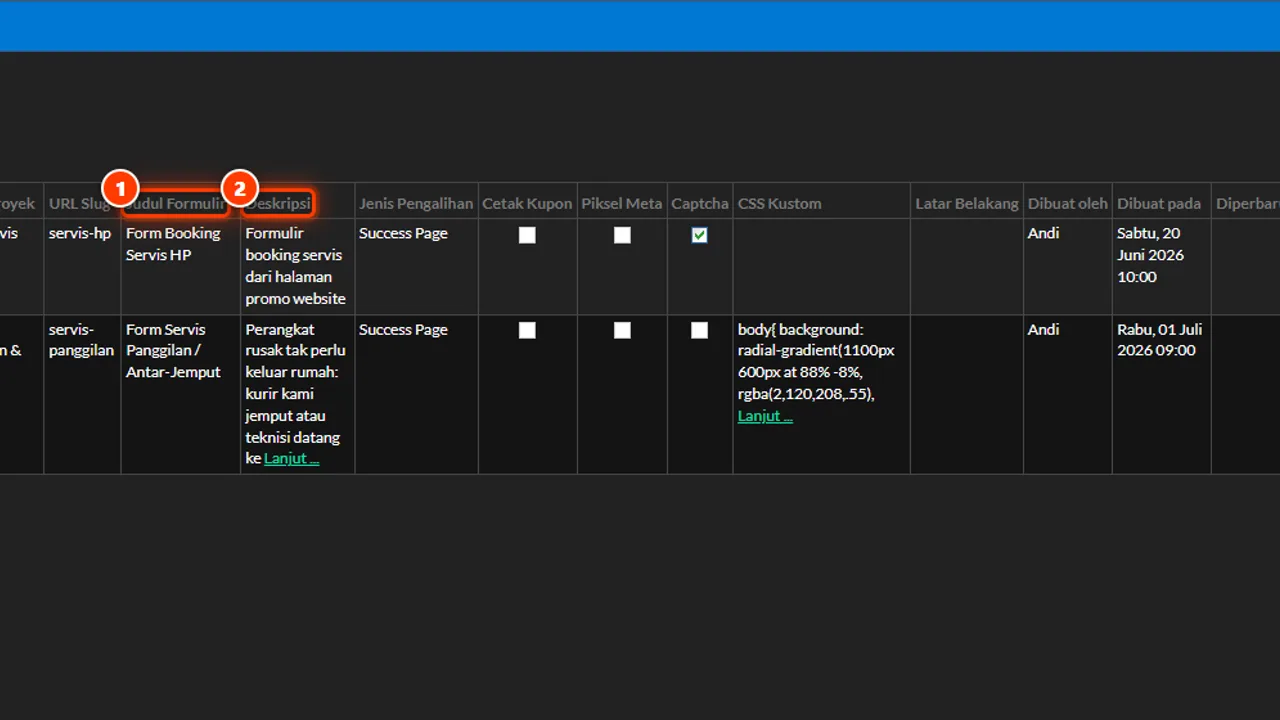Open Lanjut link under the CSS Kustom text

(x=765, y=416)
